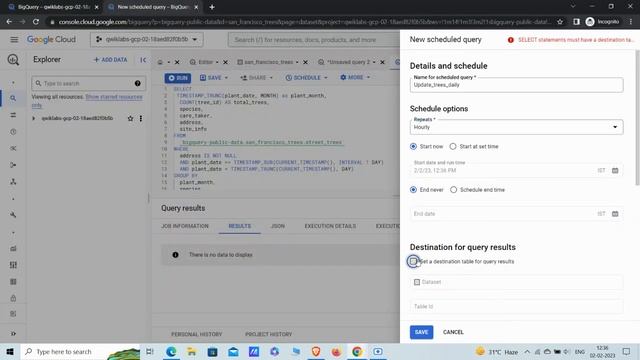Open the SAVE dropdown menu
Viewport: 640px width, 360px height.
coord(227,78)
